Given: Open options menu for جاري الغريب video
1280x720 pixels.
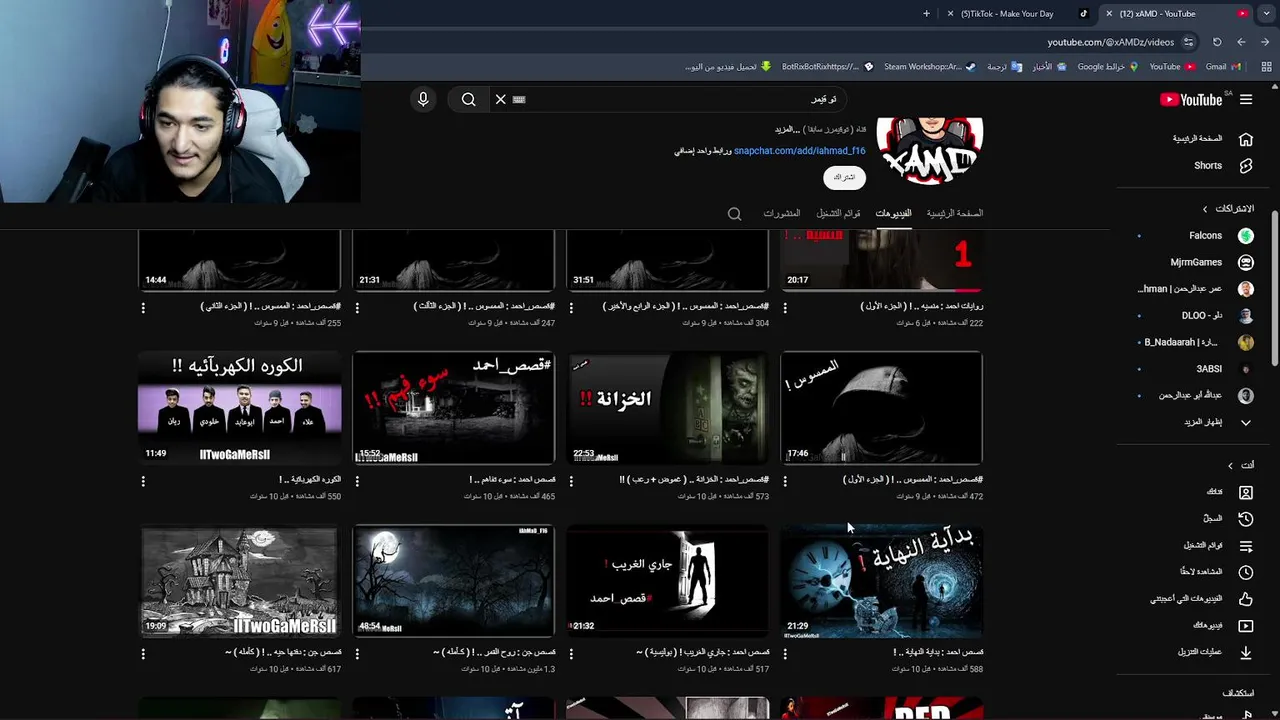Looking at the screenshot, I should (x=571, y=654).
